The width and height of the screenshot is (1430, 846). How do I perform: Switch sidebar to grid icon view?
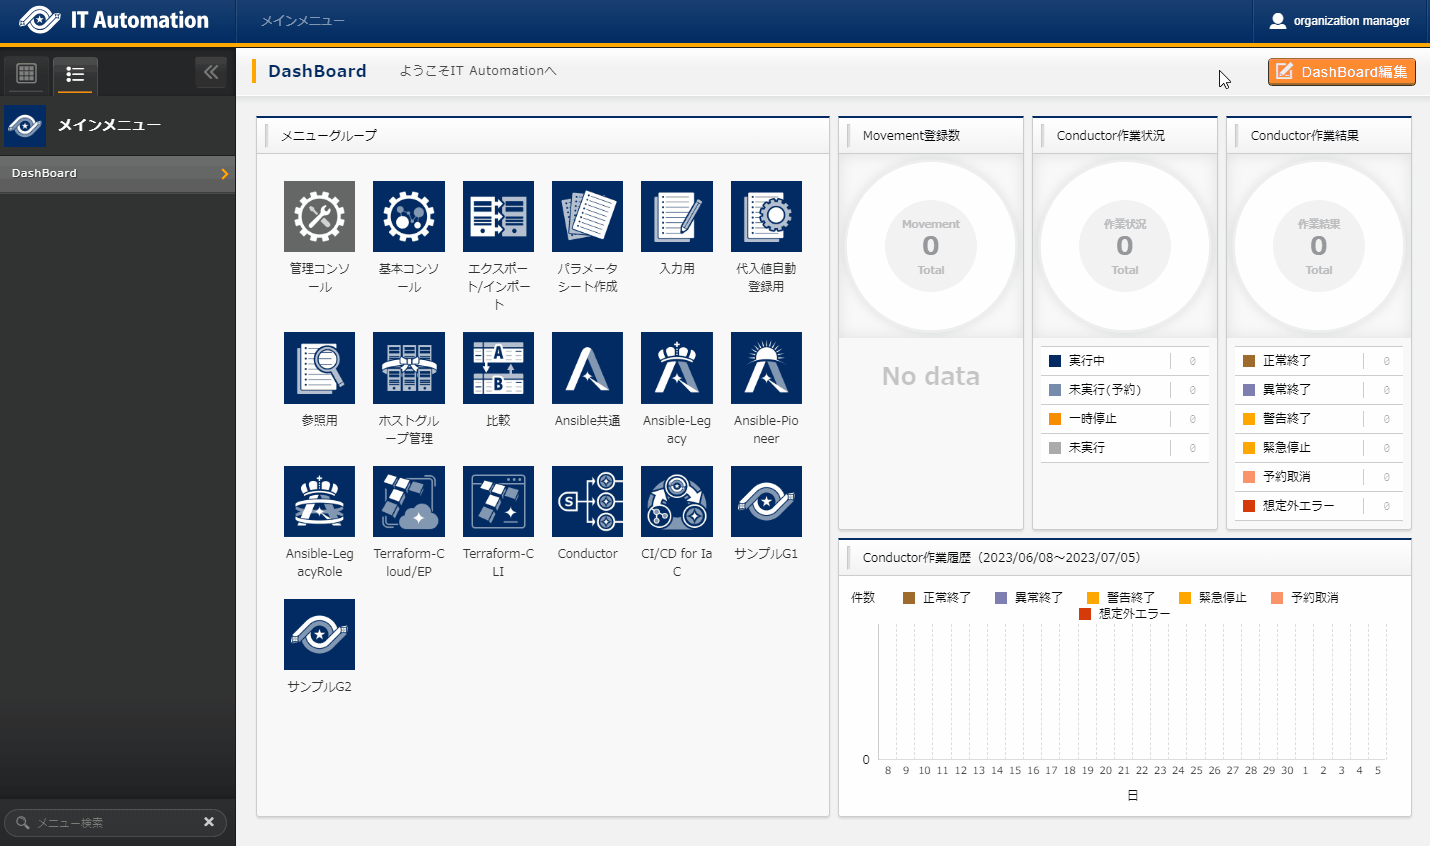click(x=27, y=74)
